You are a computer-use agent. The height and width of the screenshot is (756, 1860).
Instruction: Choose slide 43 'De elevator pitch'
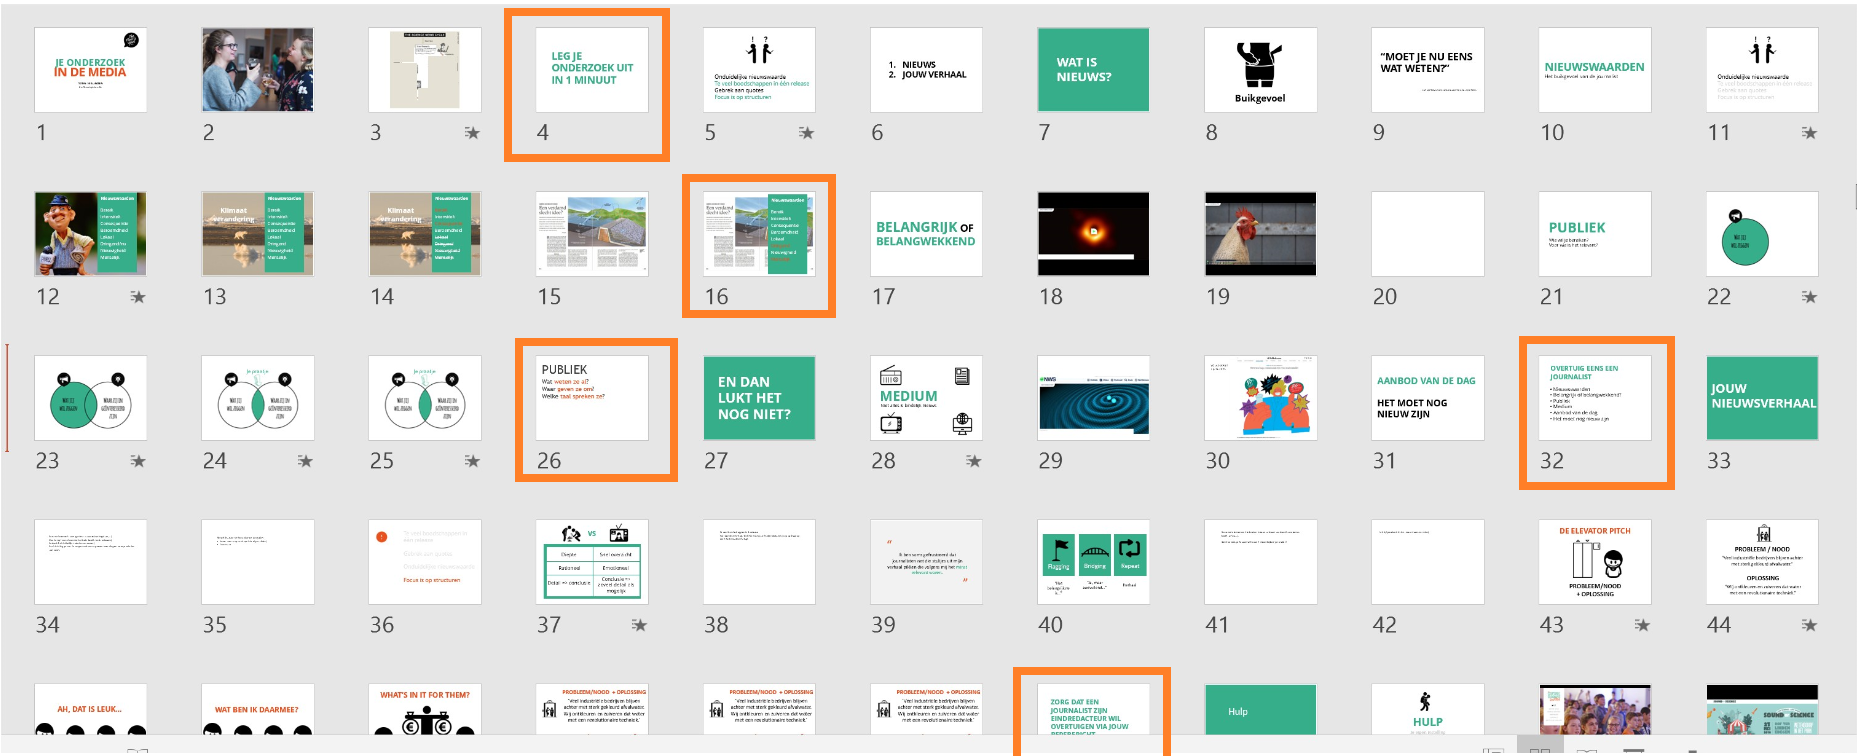1594,561
